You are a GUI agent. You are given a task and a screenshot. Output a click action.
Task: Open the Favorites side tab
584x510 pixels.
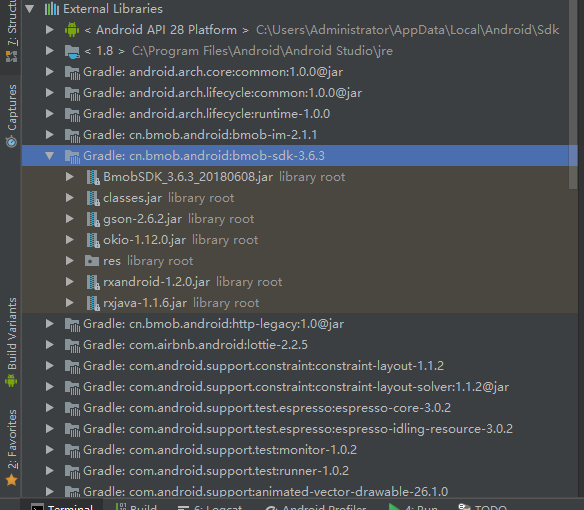pos(11,447)
